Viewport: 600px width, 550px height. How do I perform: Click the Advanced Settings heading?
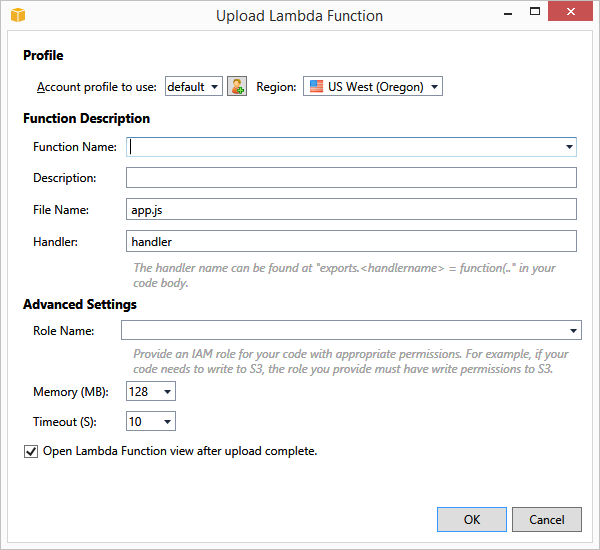click(x=80, y=304)
